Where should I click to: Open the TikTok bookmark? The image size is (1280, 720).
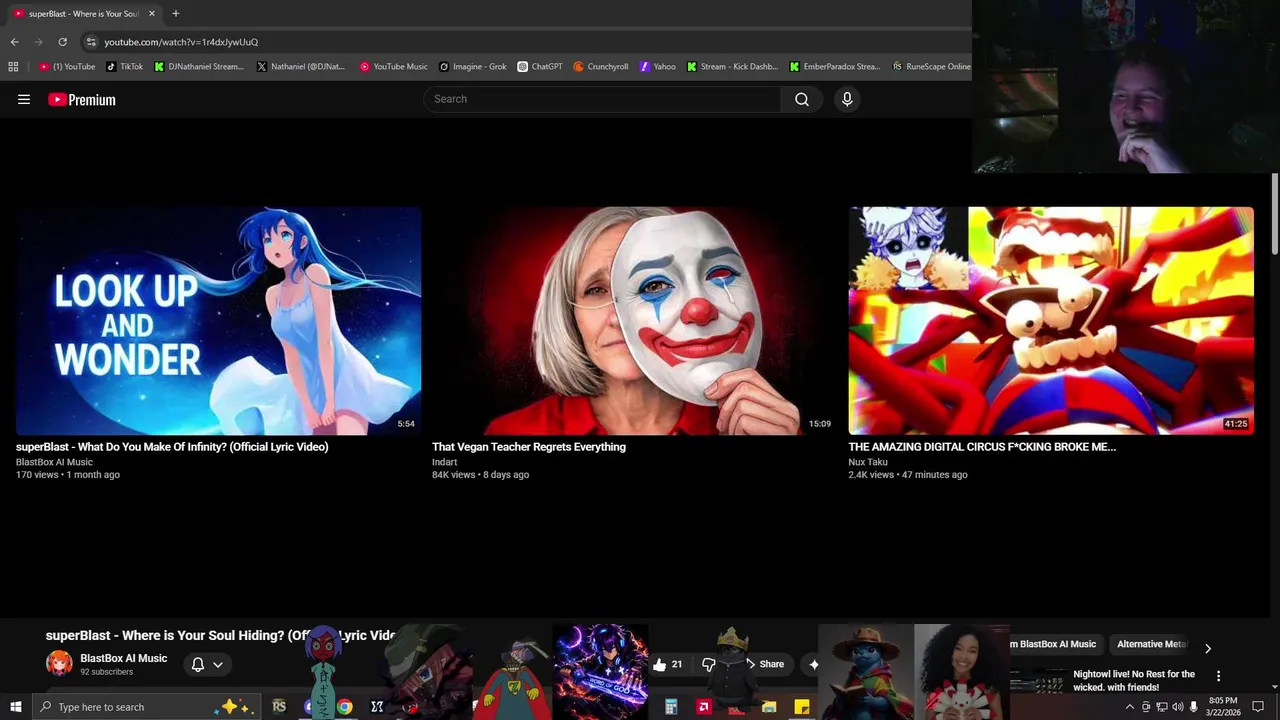(x=125, y=67)
